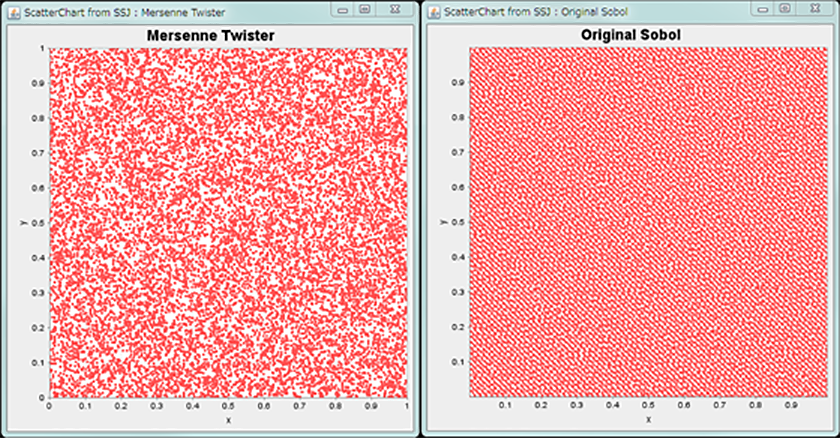Maximize the Original Sobol chart window
This screenshot has height=438, width=840.
tap(786, 9)
